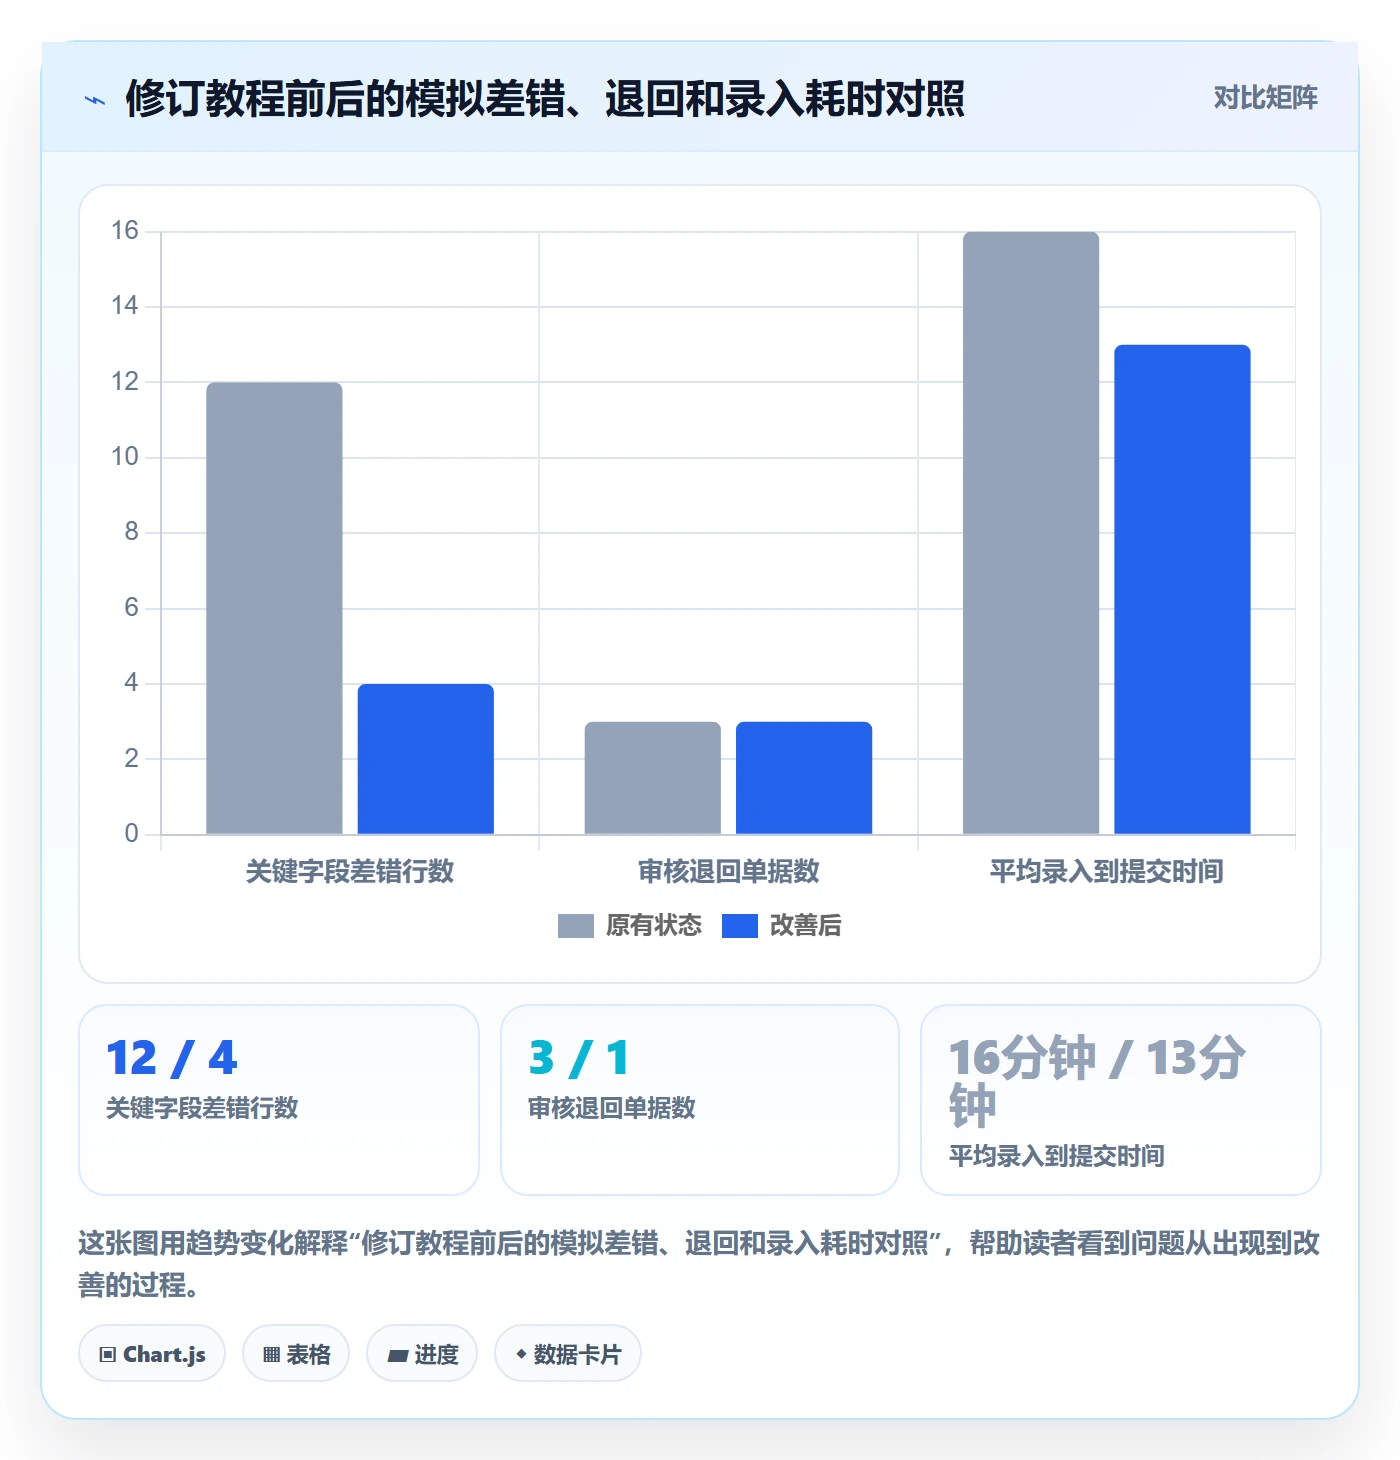1400x1460 pixels.
Task: Select the Chart.js tag chip
Action: coord(152,1354)
